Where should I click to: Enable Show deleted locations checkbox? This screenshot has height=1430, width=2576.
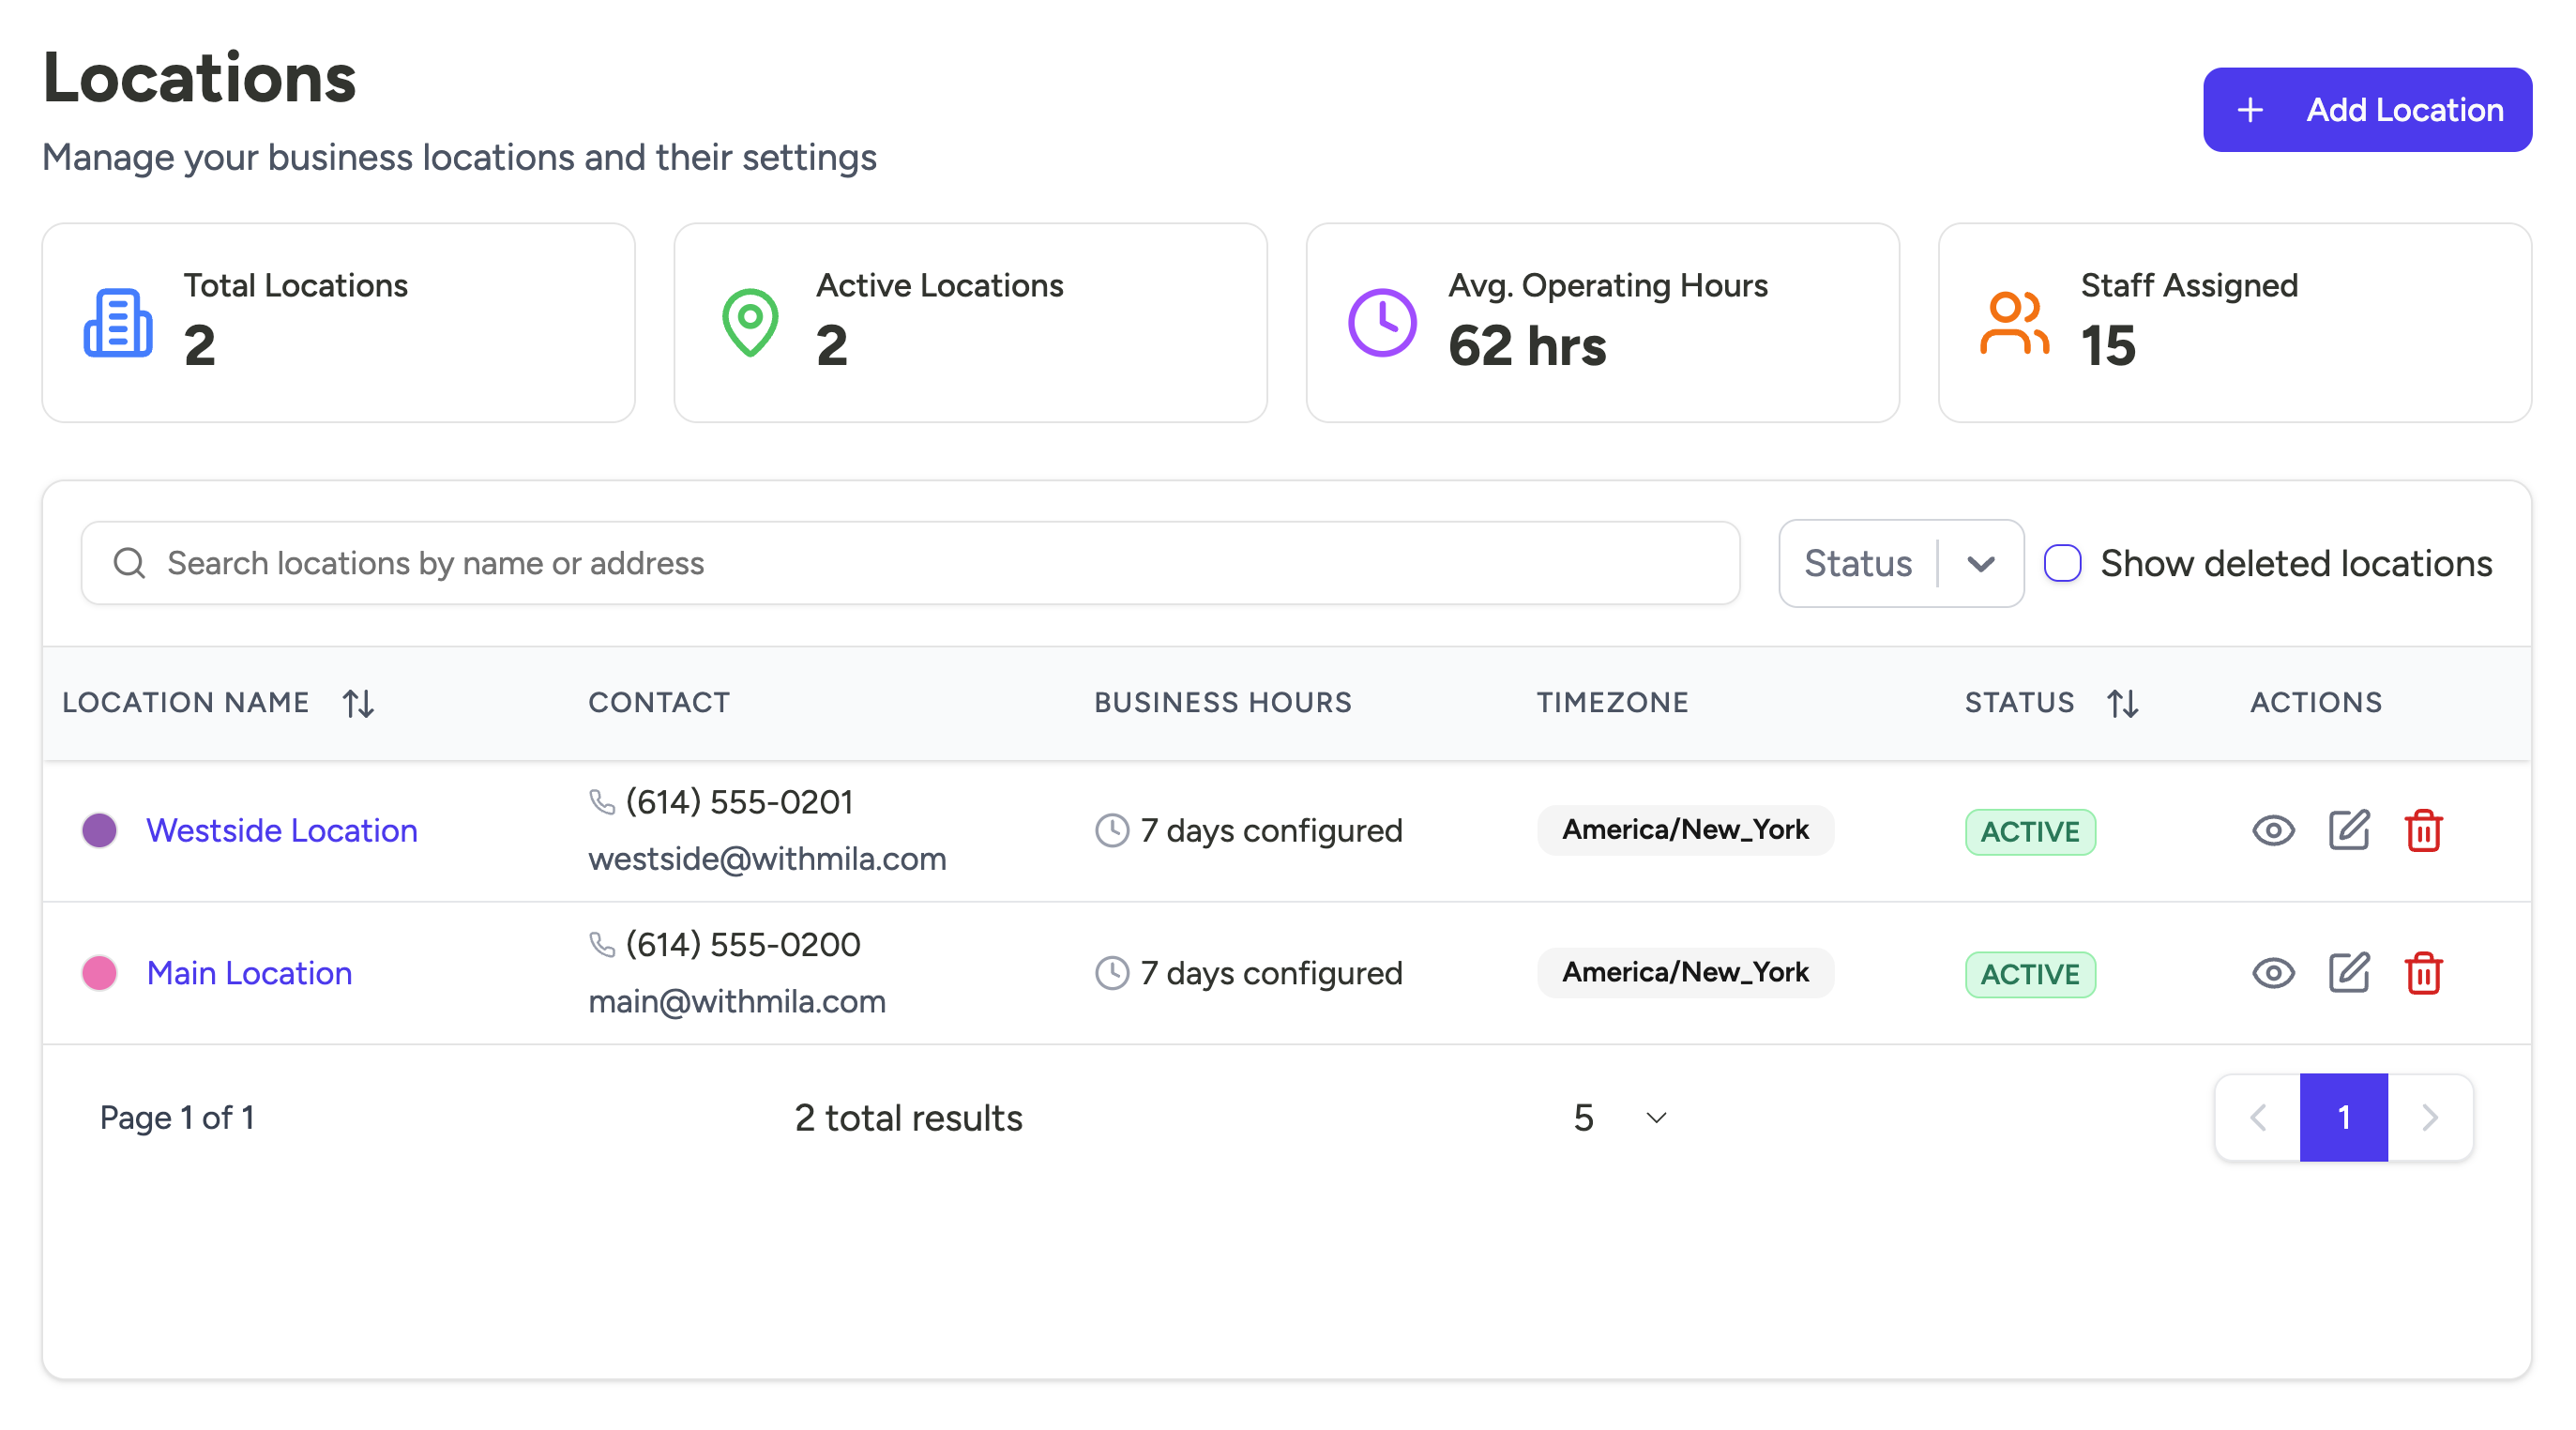(x=2062, y=563)
